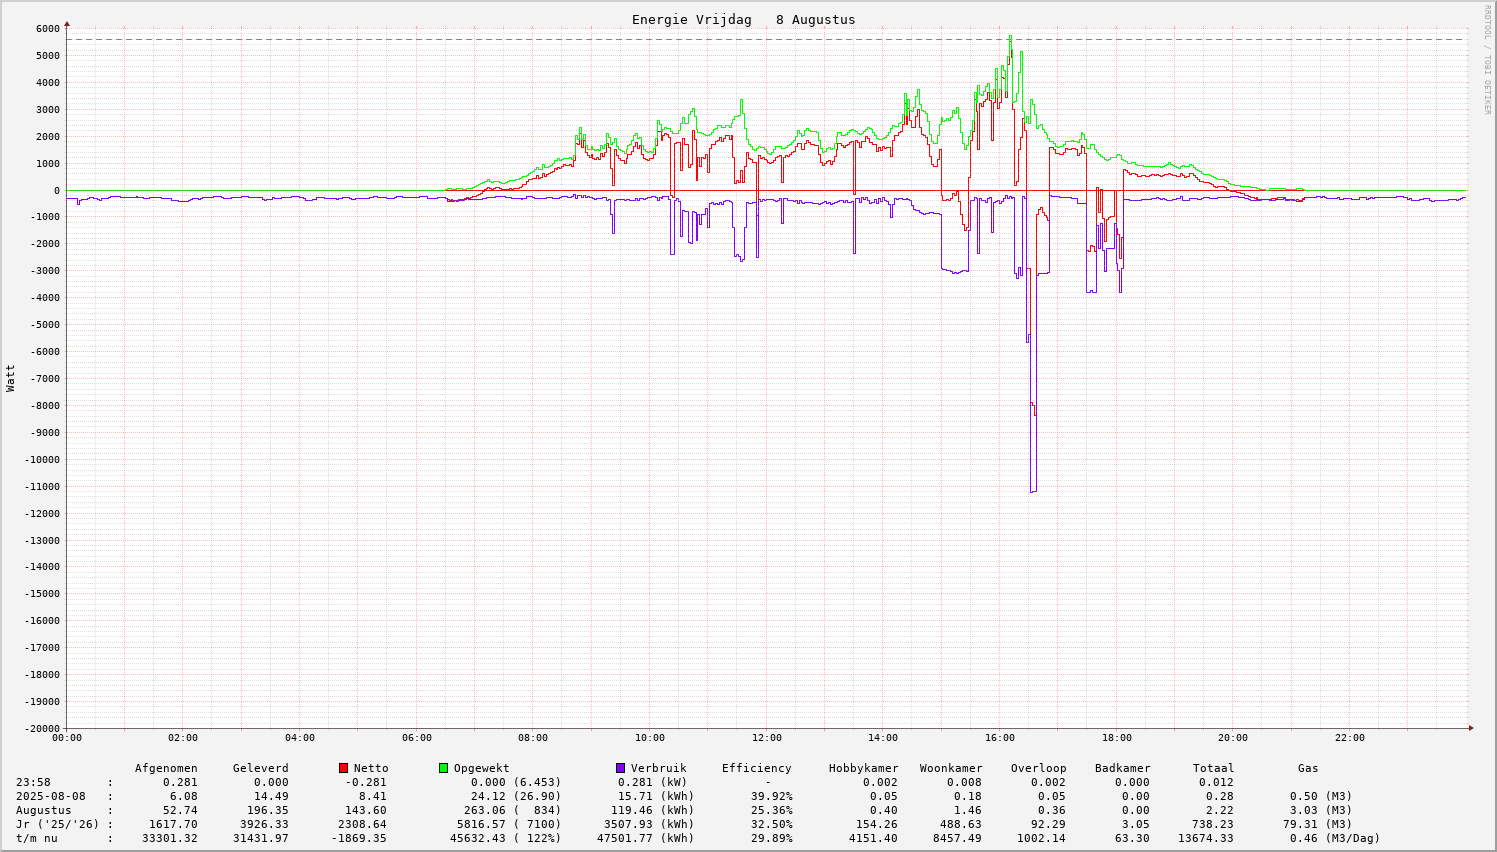Select the 'Gas' column header
The height and width of the screenshot is (852, 1497).
pyautogui.click(x=1308, y=768)
